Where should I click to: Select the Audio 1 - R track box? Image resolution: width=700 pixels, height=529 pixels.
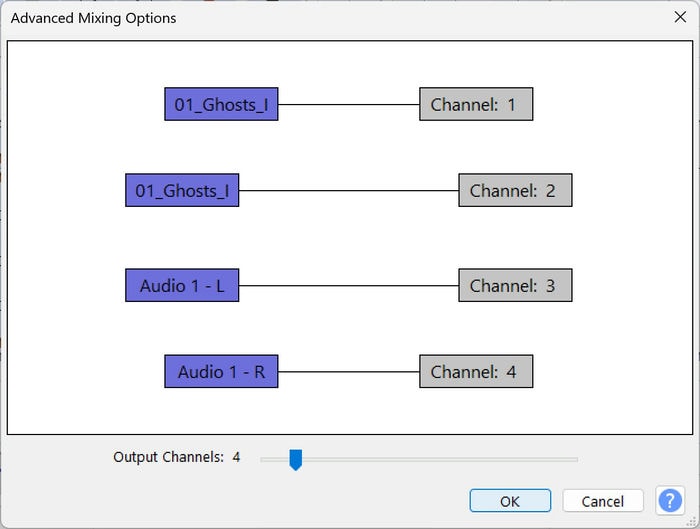221,372
